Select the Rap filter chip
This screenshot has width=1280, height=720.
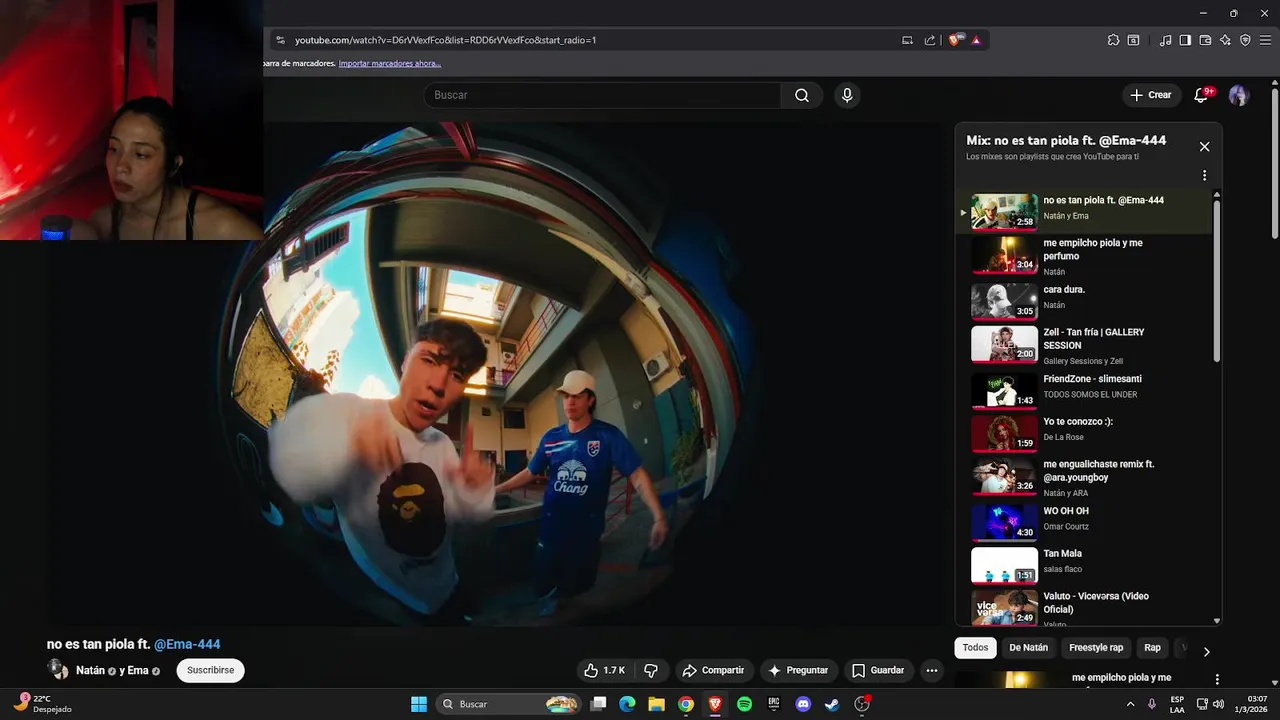coord(1152,647)
